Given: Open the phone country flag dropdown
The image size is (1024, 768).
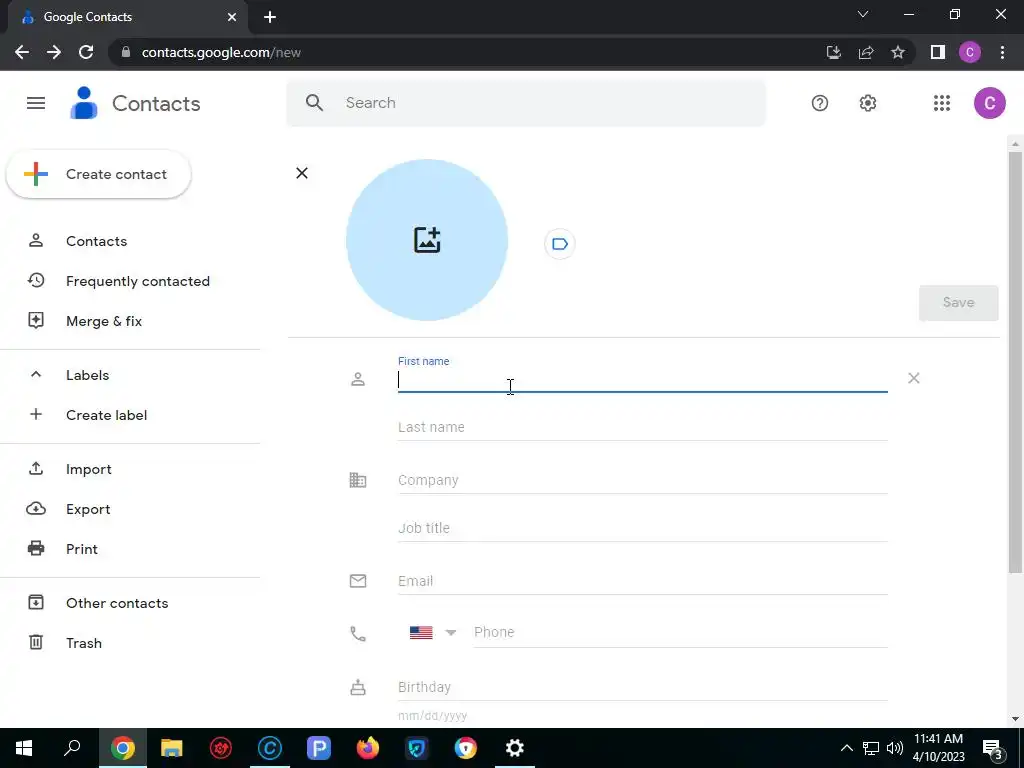Looking at the screenshot, I should point(432,633).
